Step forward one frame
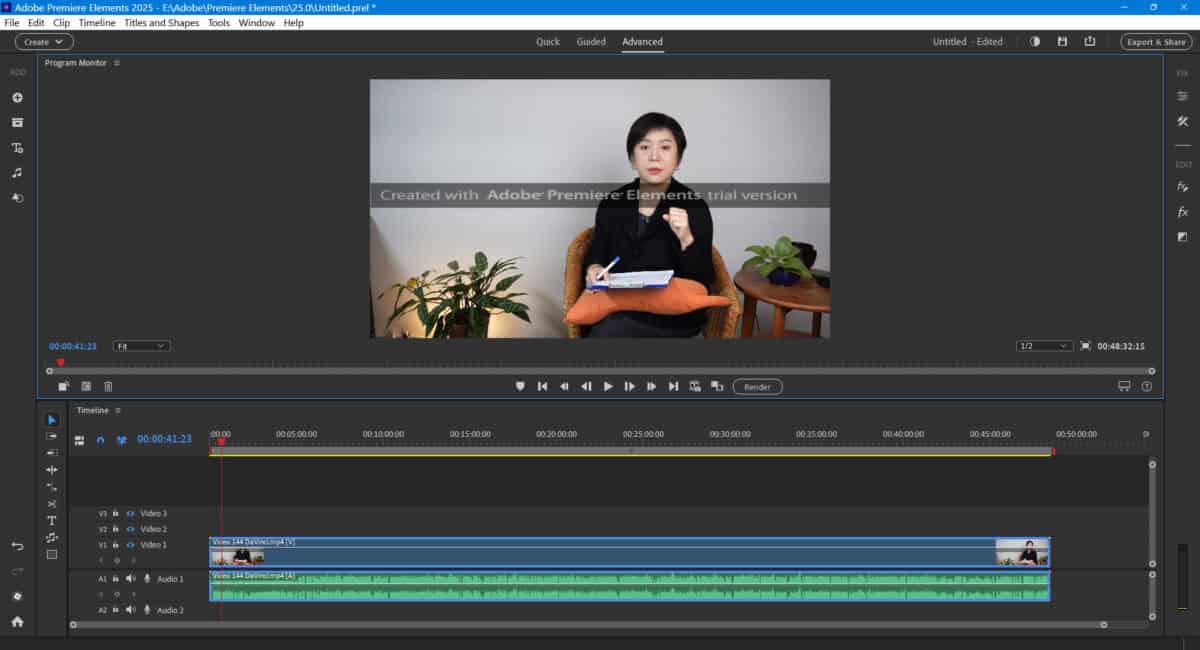This screenshot has height=650, width=1200. [x=630, y=386]
